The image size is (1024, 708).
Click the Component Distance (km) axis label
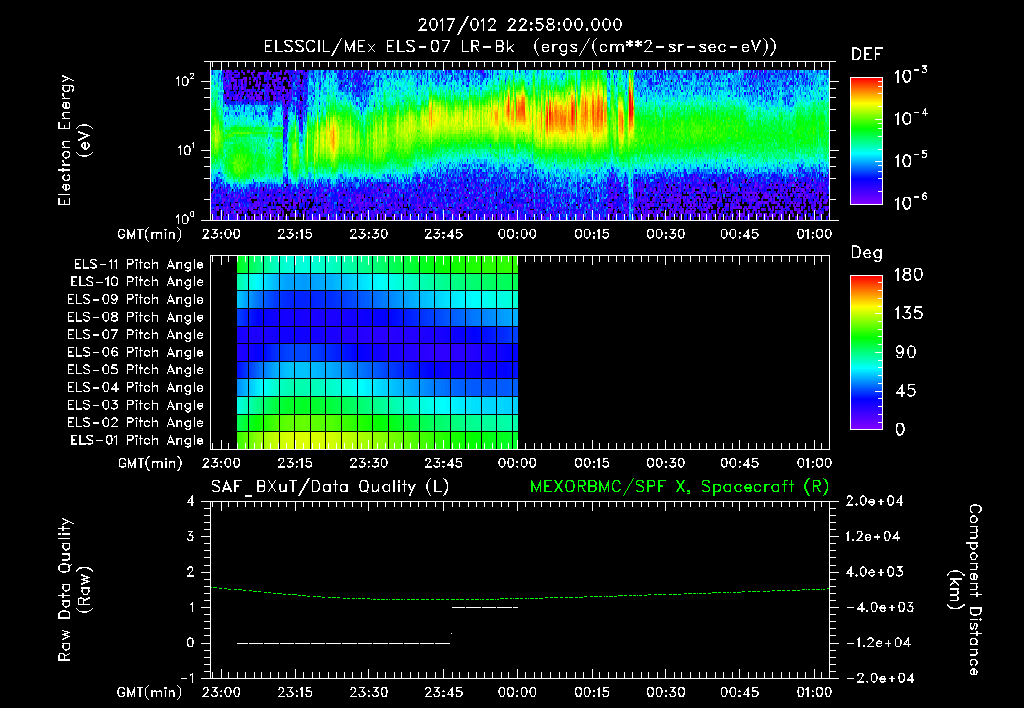click(x=965, y=590)
